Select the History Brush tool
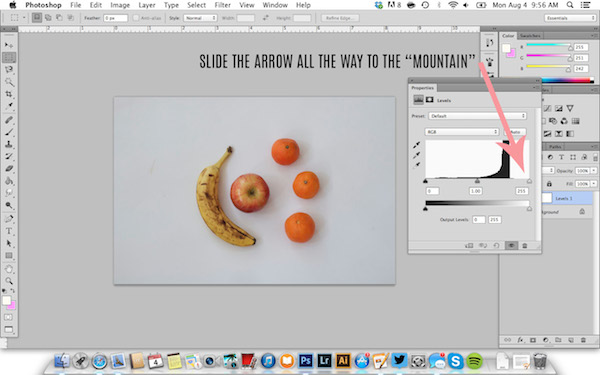600x375 pixels. click(x=9, y=156)
